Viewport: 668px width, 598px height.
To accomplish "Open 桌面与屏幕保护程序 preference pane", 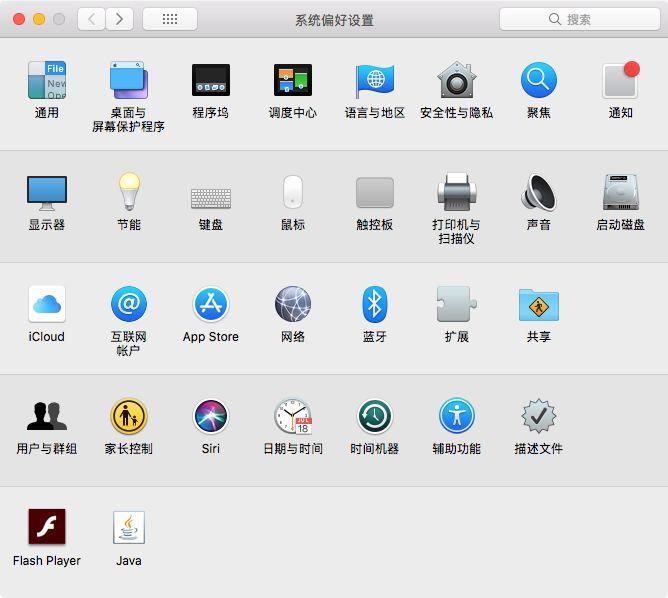I will [x=129, y=80].
